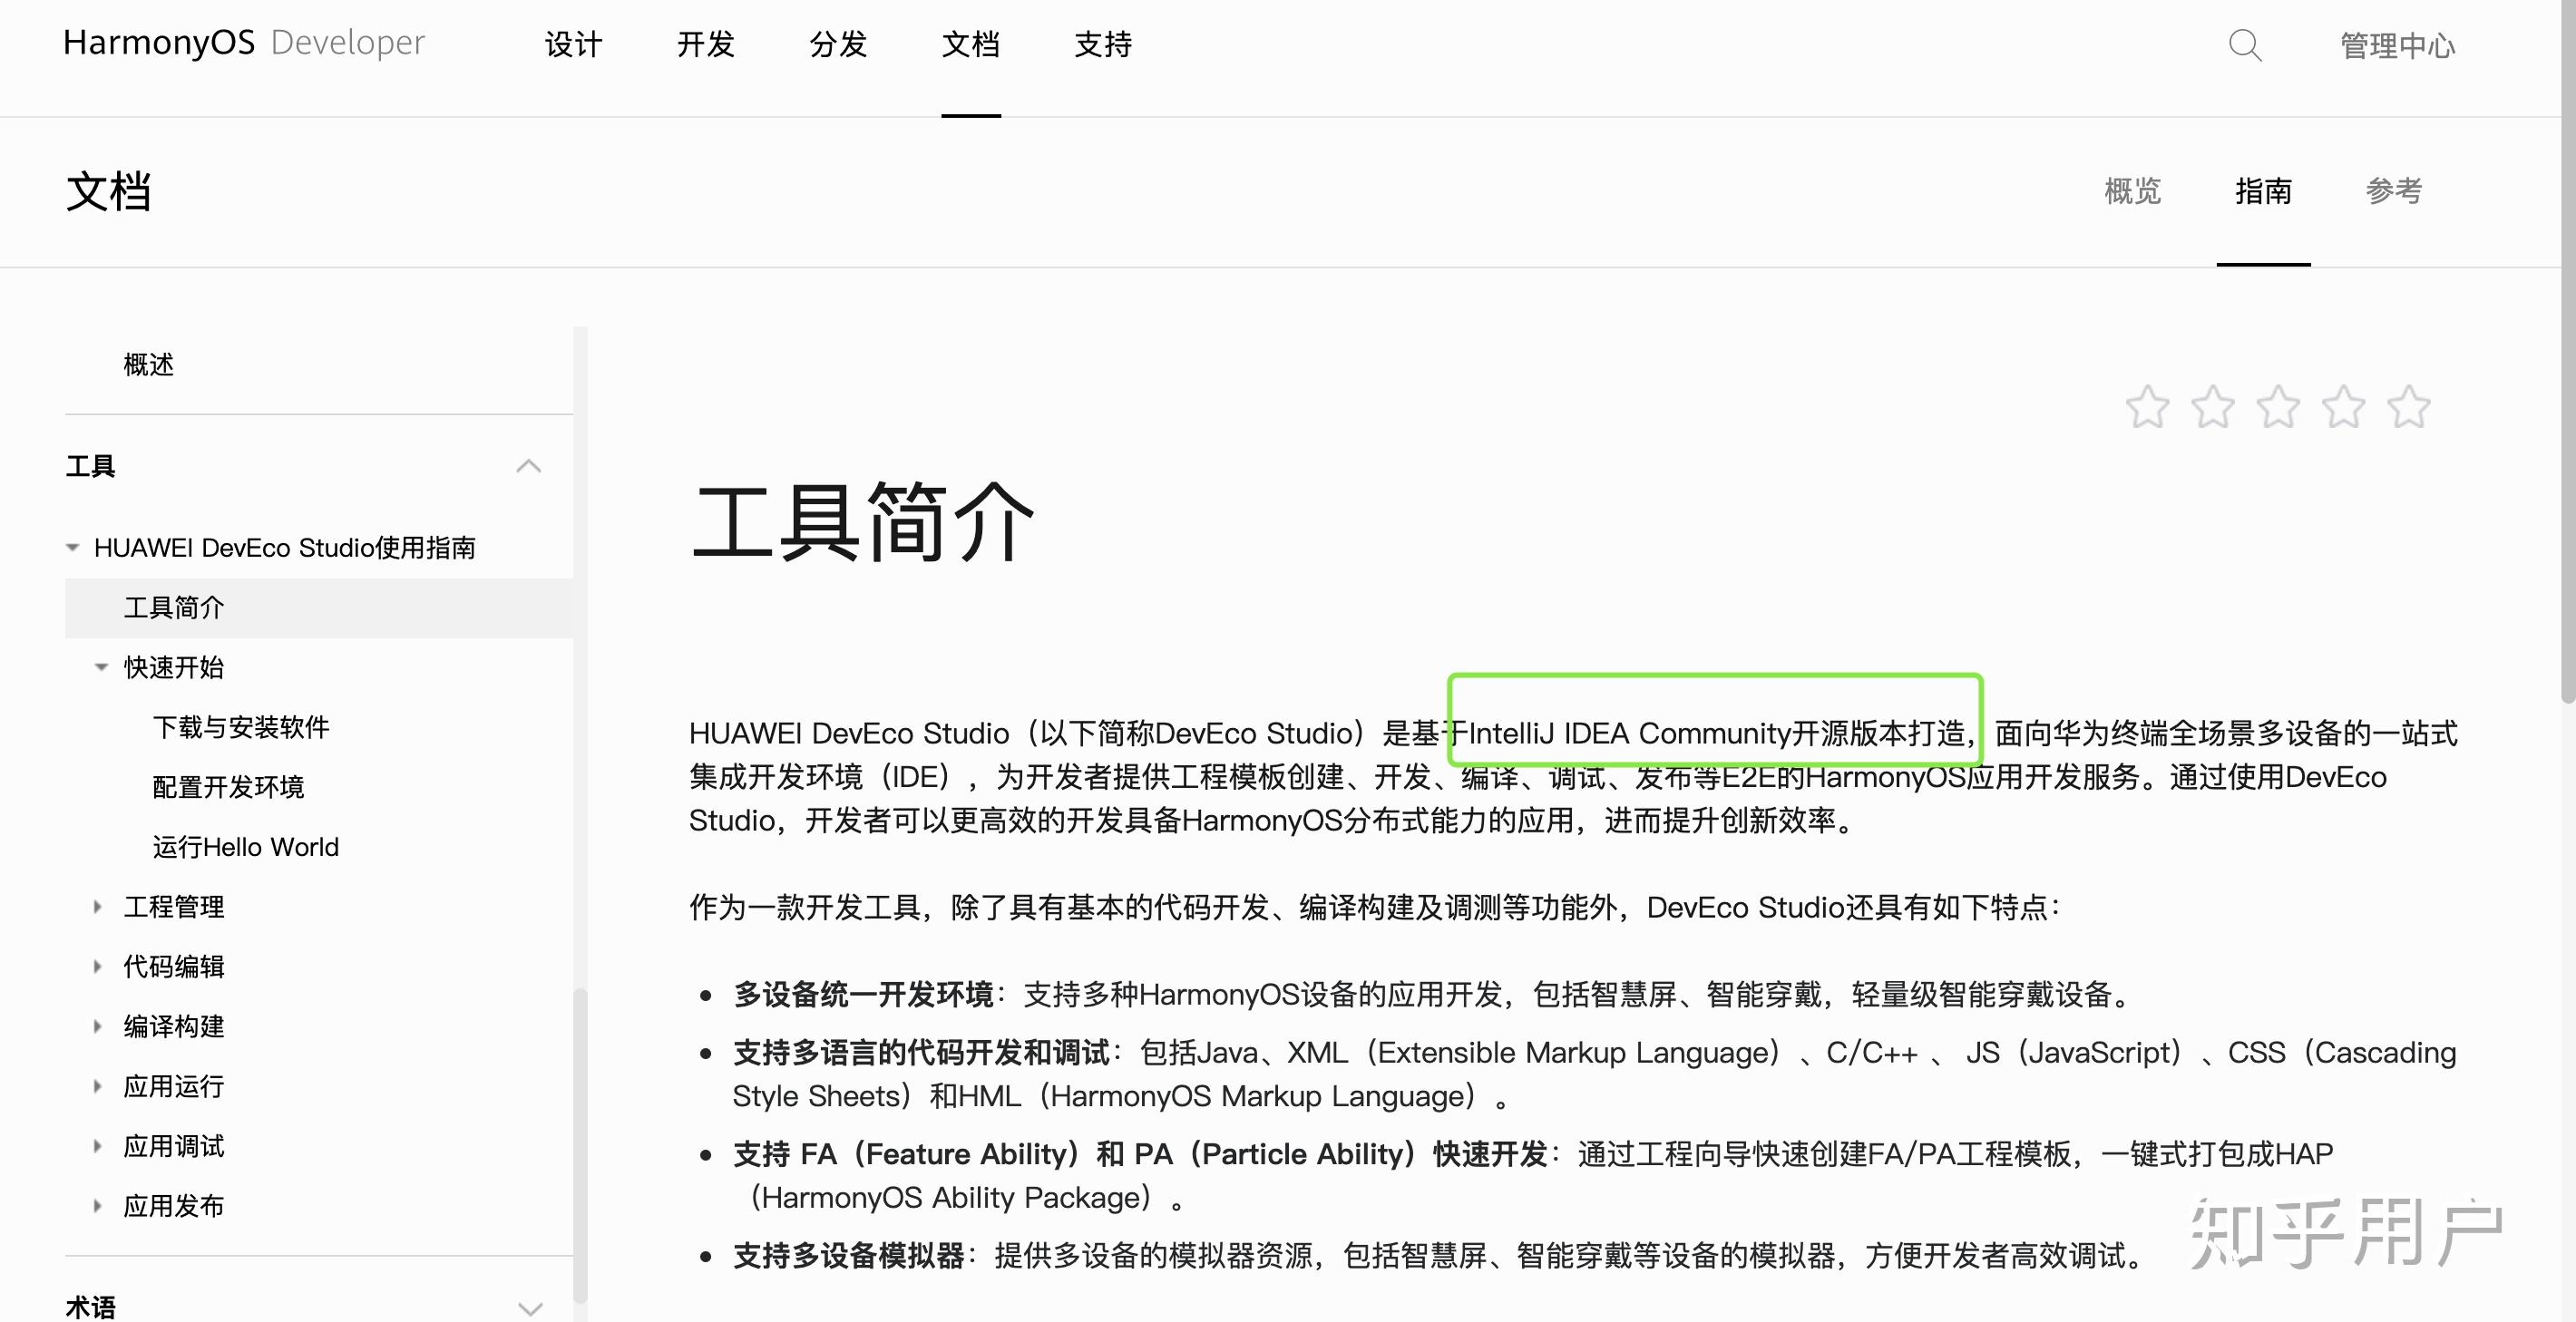Expand the 工程管理 tree node
The image size is (2576, 1322).
tap(98, 907)
